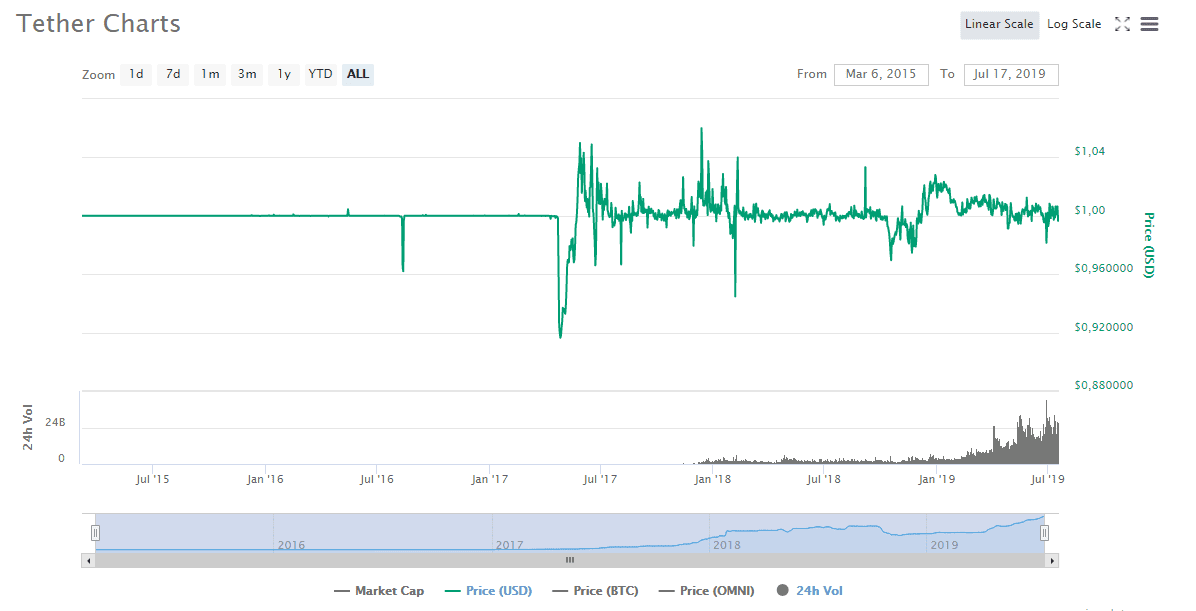Click the $0,920000 price axis label
Screen dimensions: 1196x611
tap(1104, 327)
